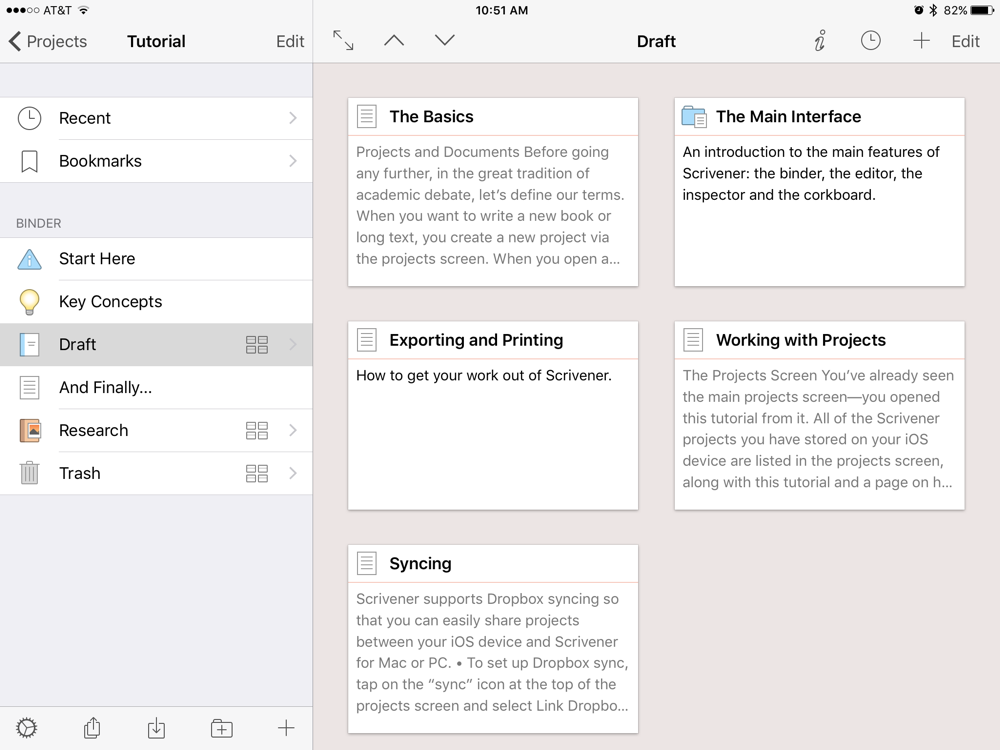Open corkboard view for Draft row
This screenshot has height=750, width=1000.
[x=257, y=344]
